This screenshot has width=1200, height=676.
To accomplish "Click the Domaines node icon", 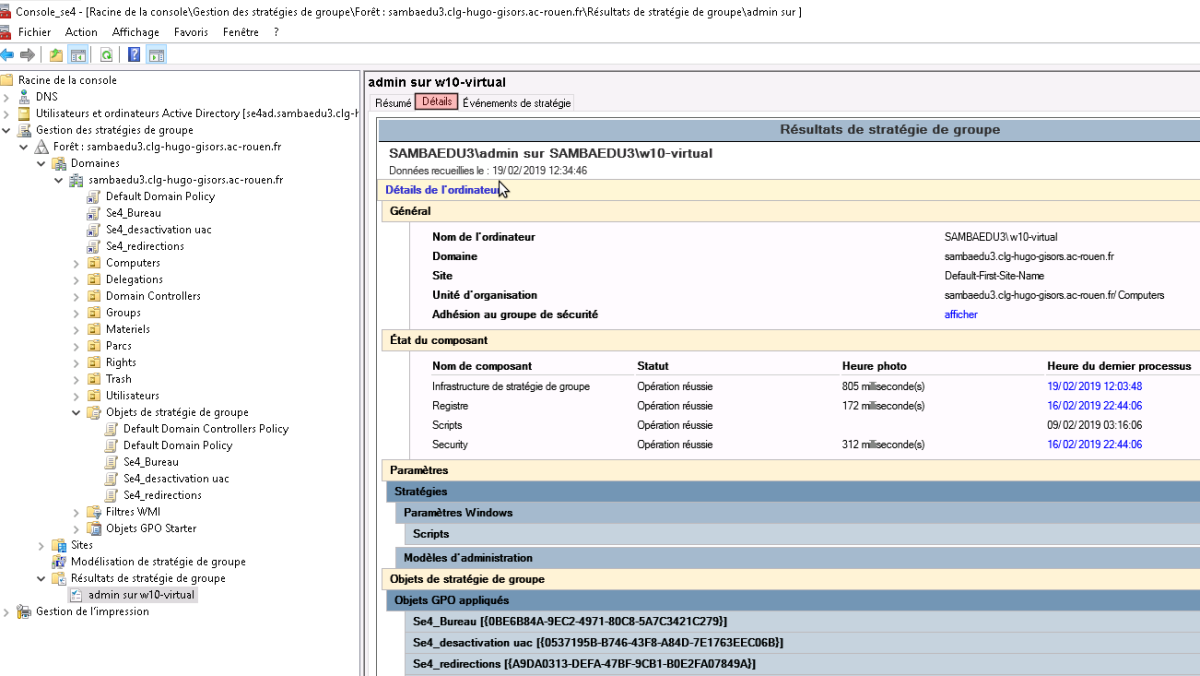I will (x=59, y=163).
